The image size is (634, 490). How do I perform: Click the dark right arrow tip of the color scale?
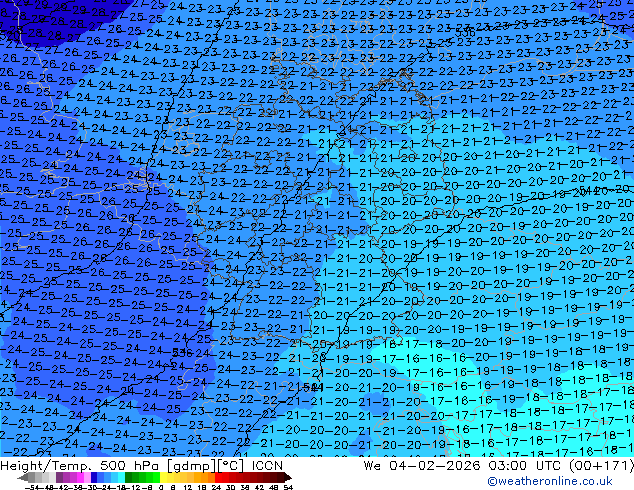coord(288,477)
